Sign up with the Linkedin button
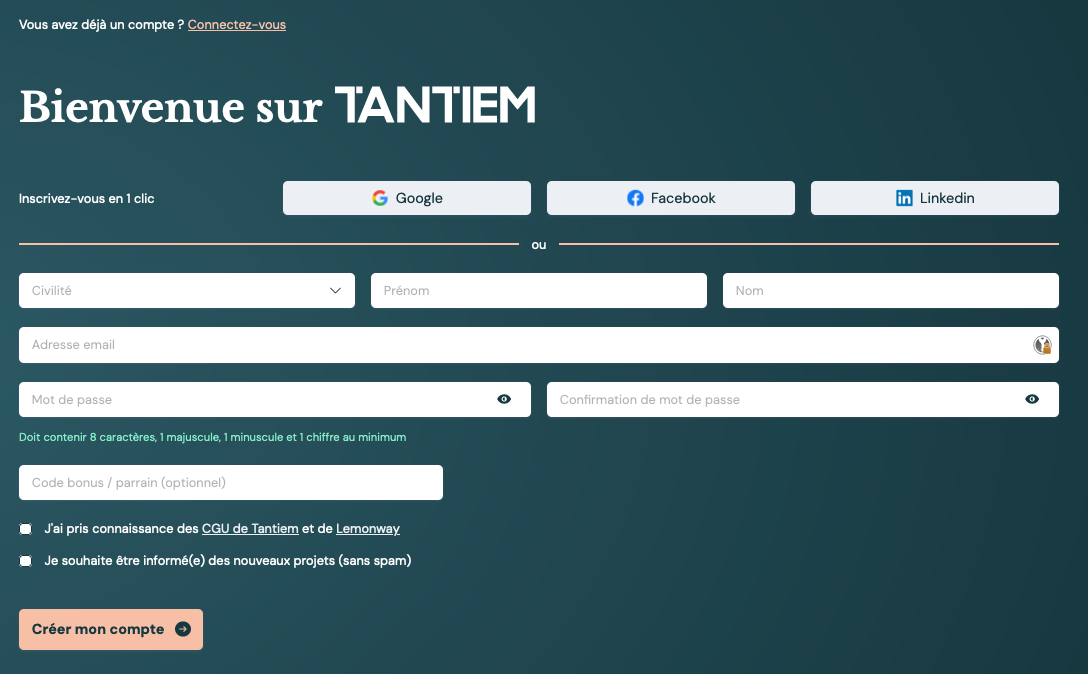 (935, 198)
